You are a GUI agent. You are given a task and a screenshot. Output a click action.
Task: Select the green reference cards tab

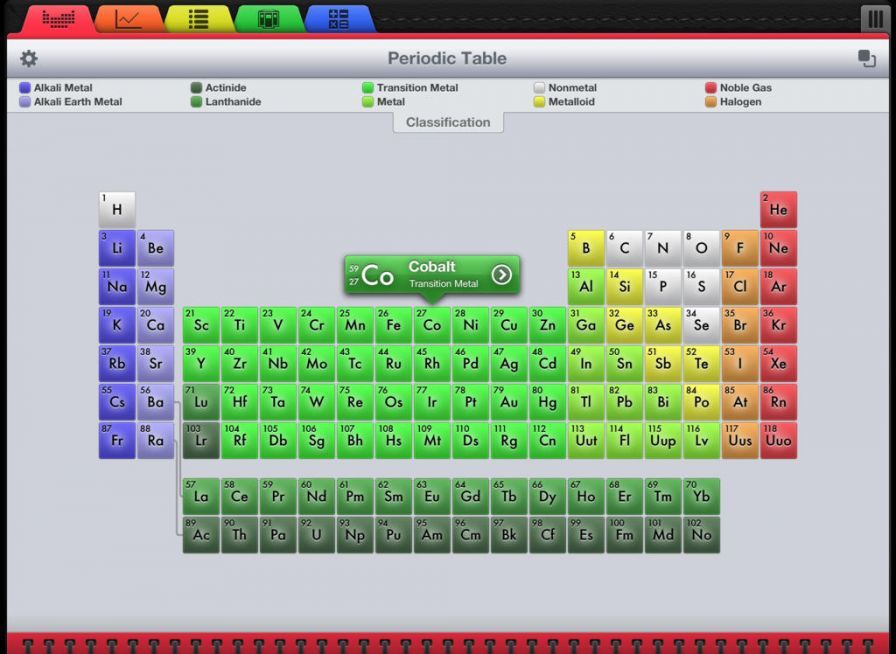tap(269, 18)
